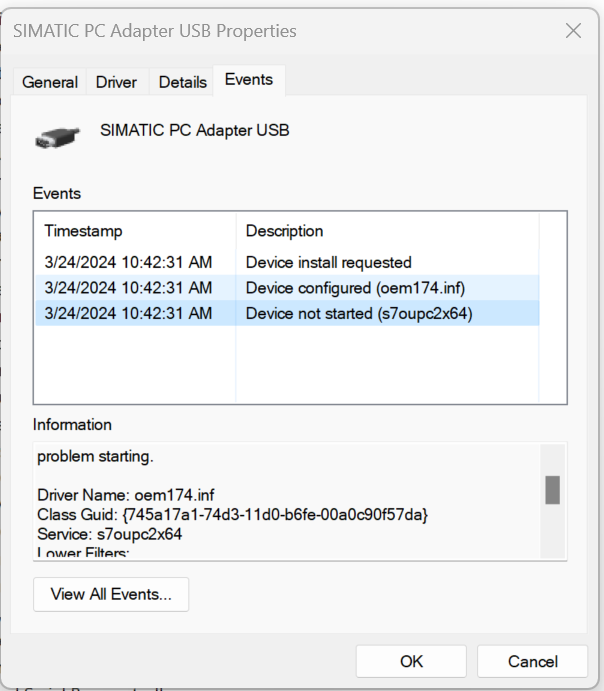Image resolution: width=604 pixels, height=691 pixels.
Task: Click the Information box scrollbar thumb
Action: pos(552,490)
